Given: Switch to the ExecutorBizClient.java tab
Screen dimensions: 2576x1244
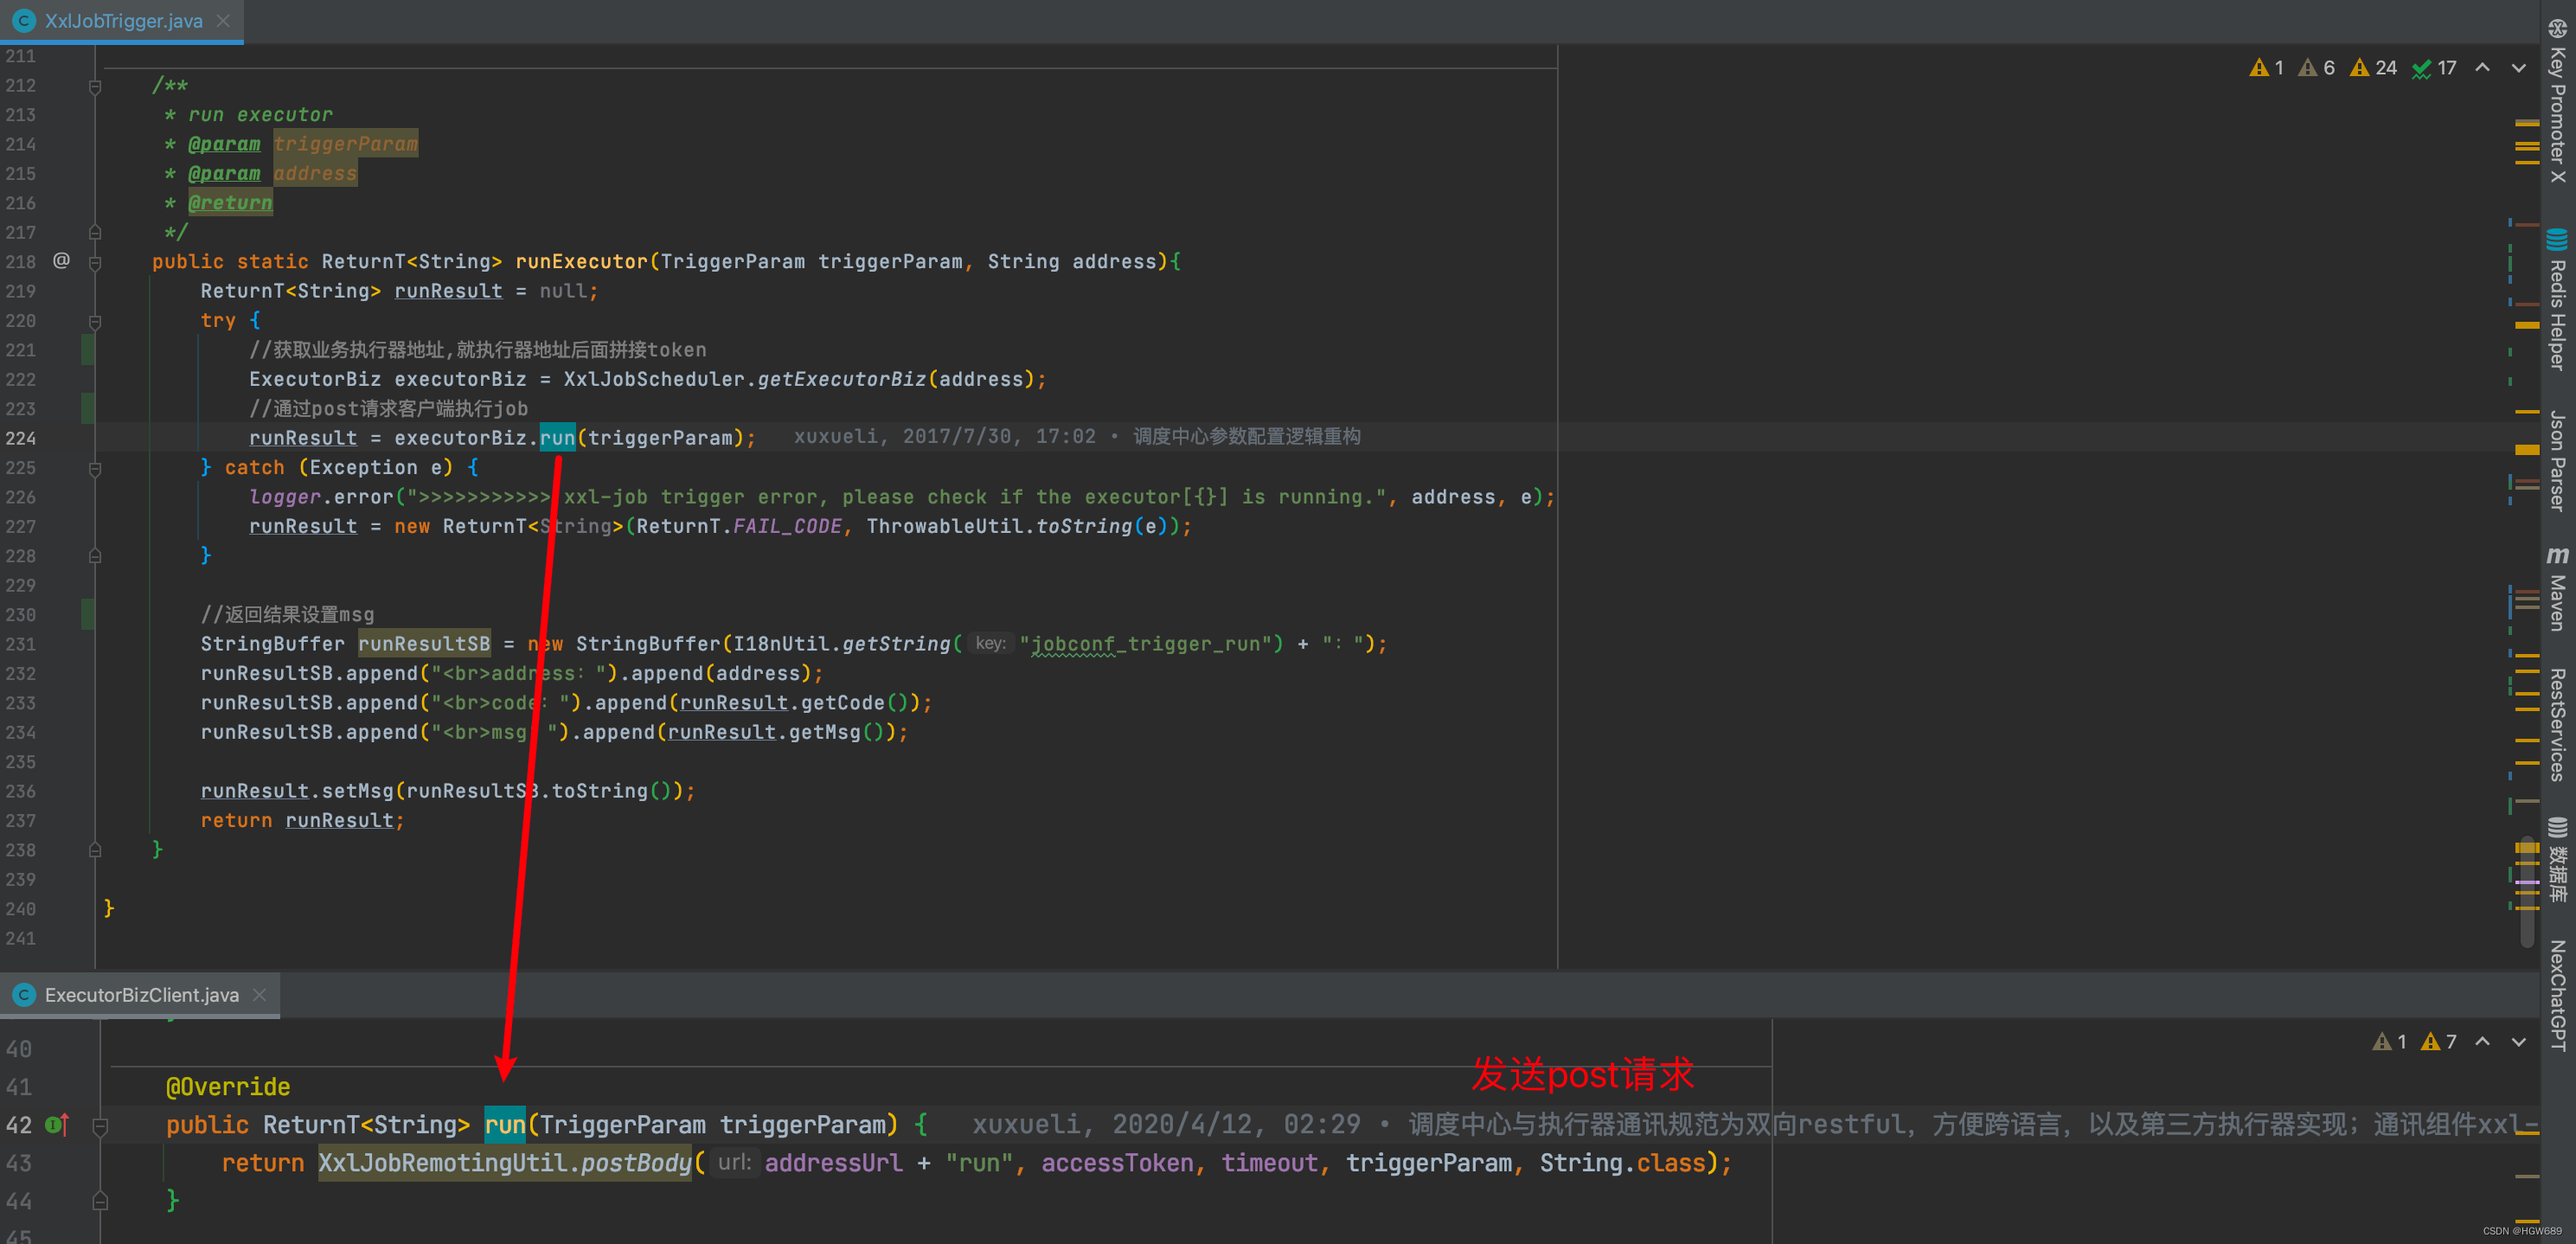Looking at the screenshot, I should coord(141,995).
